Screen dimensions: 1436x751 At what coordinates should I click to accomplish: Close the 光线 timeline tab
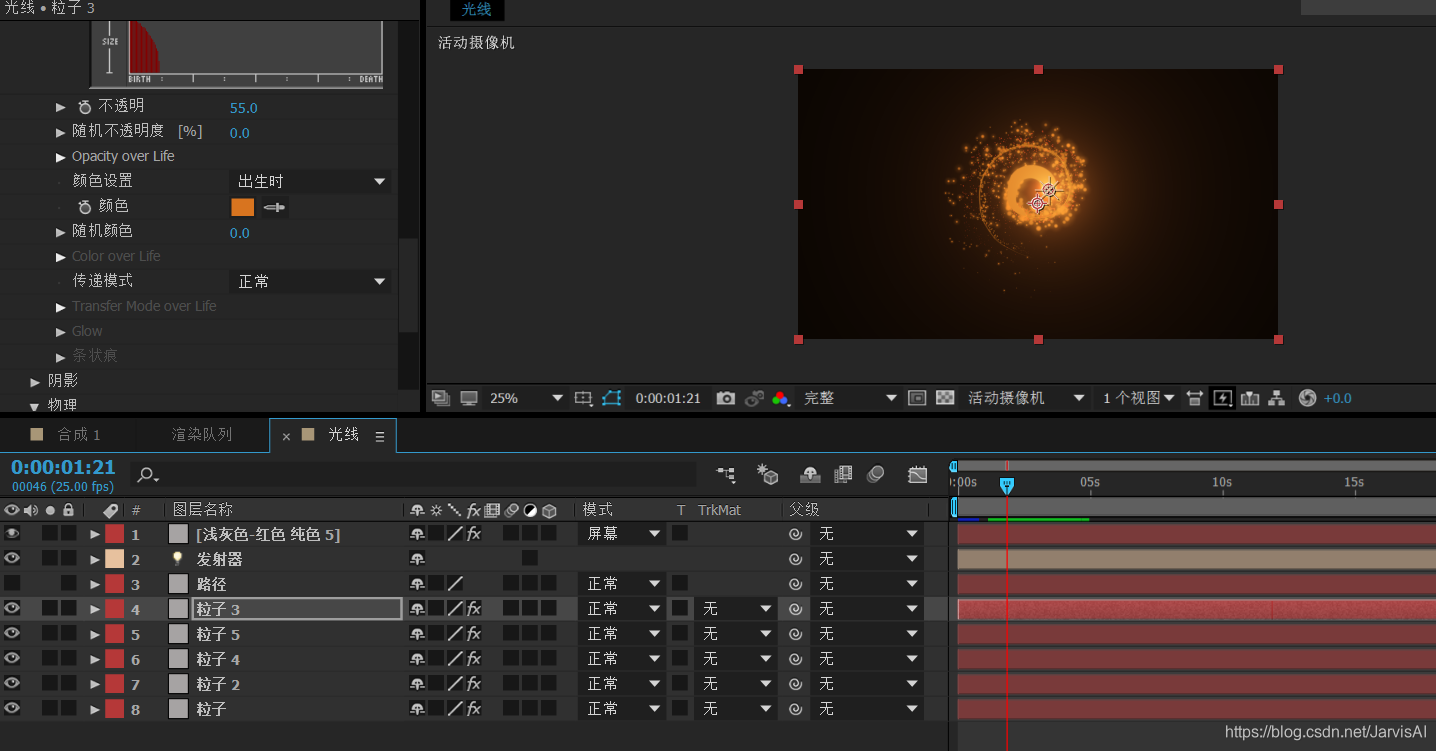point(286,437)
